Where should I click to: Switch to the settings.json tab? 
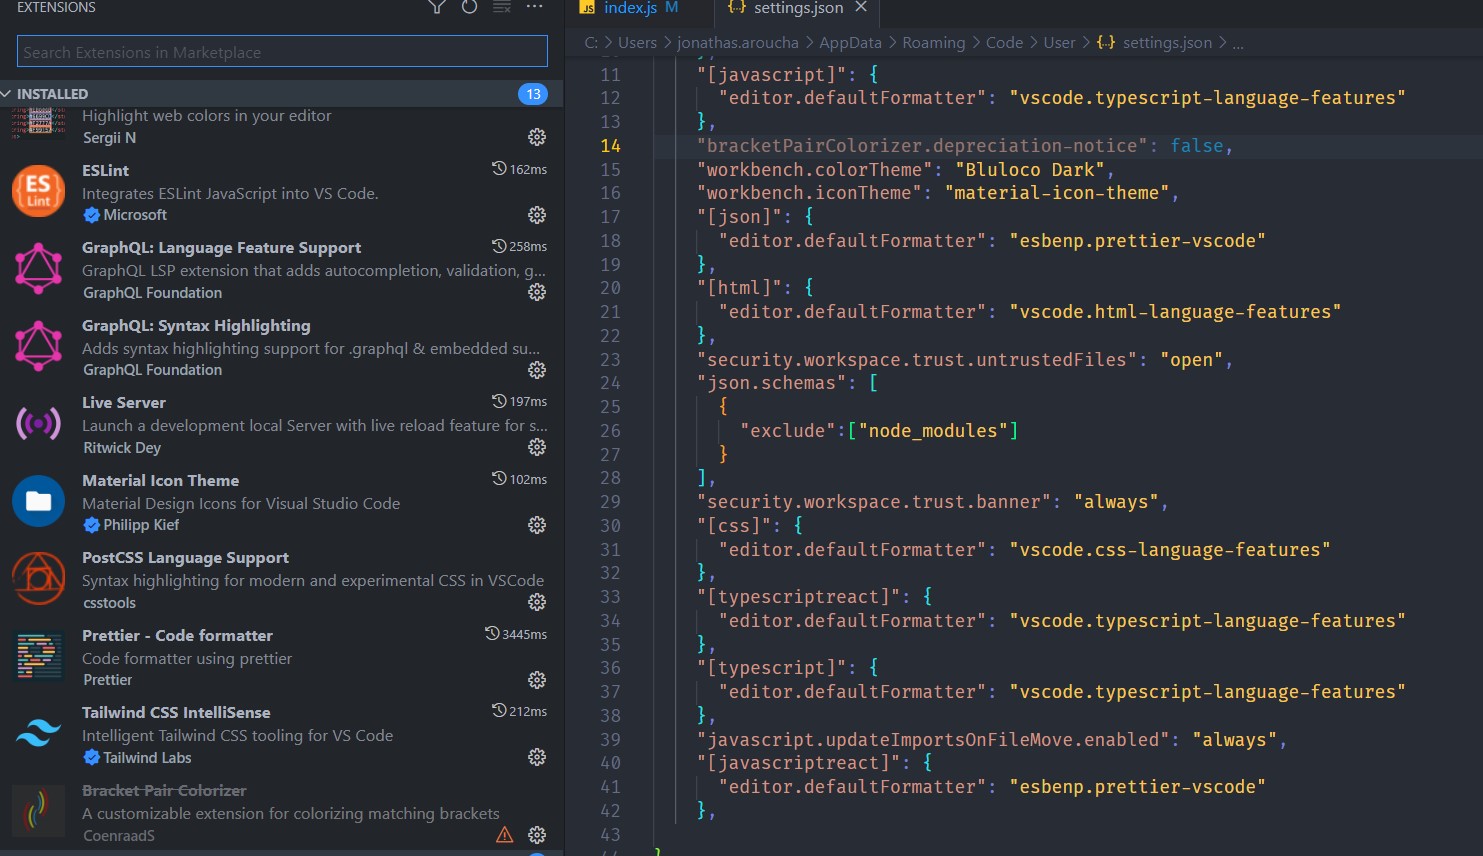point(798,8)
